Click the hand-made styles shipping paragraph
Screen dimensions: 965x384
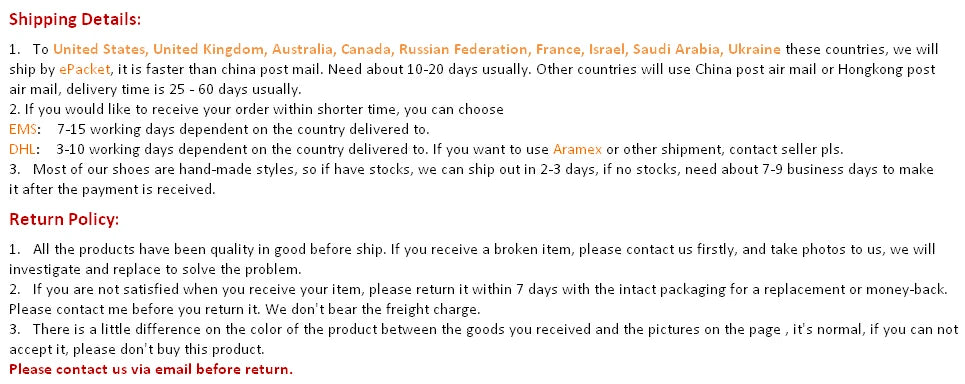[x=471, y=179]
